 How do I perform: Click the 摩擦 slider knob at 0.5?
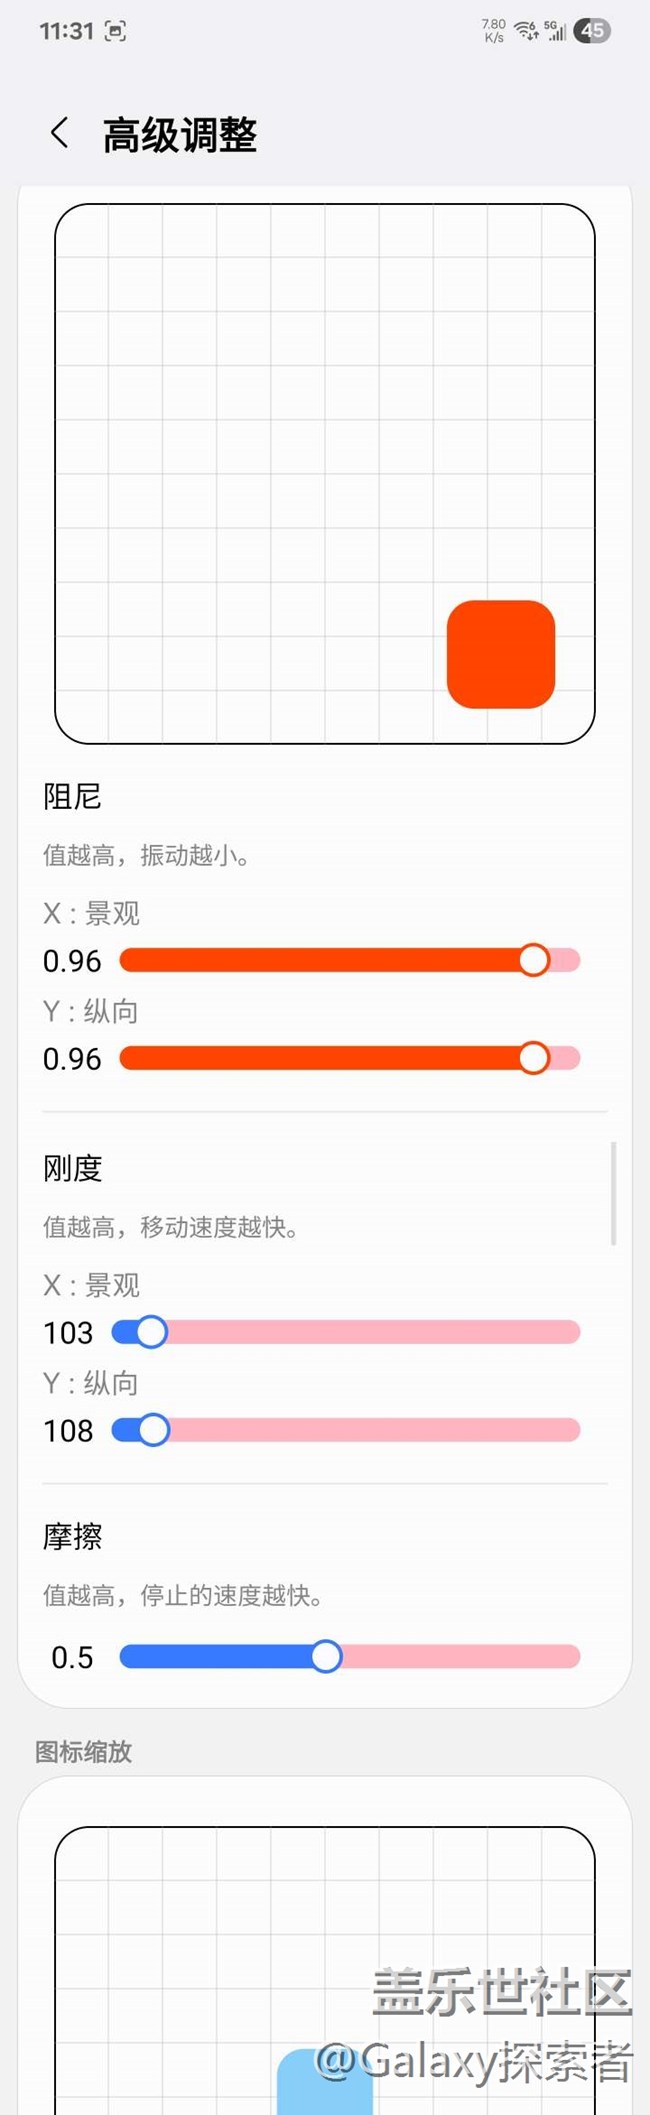click(326, 1657)
